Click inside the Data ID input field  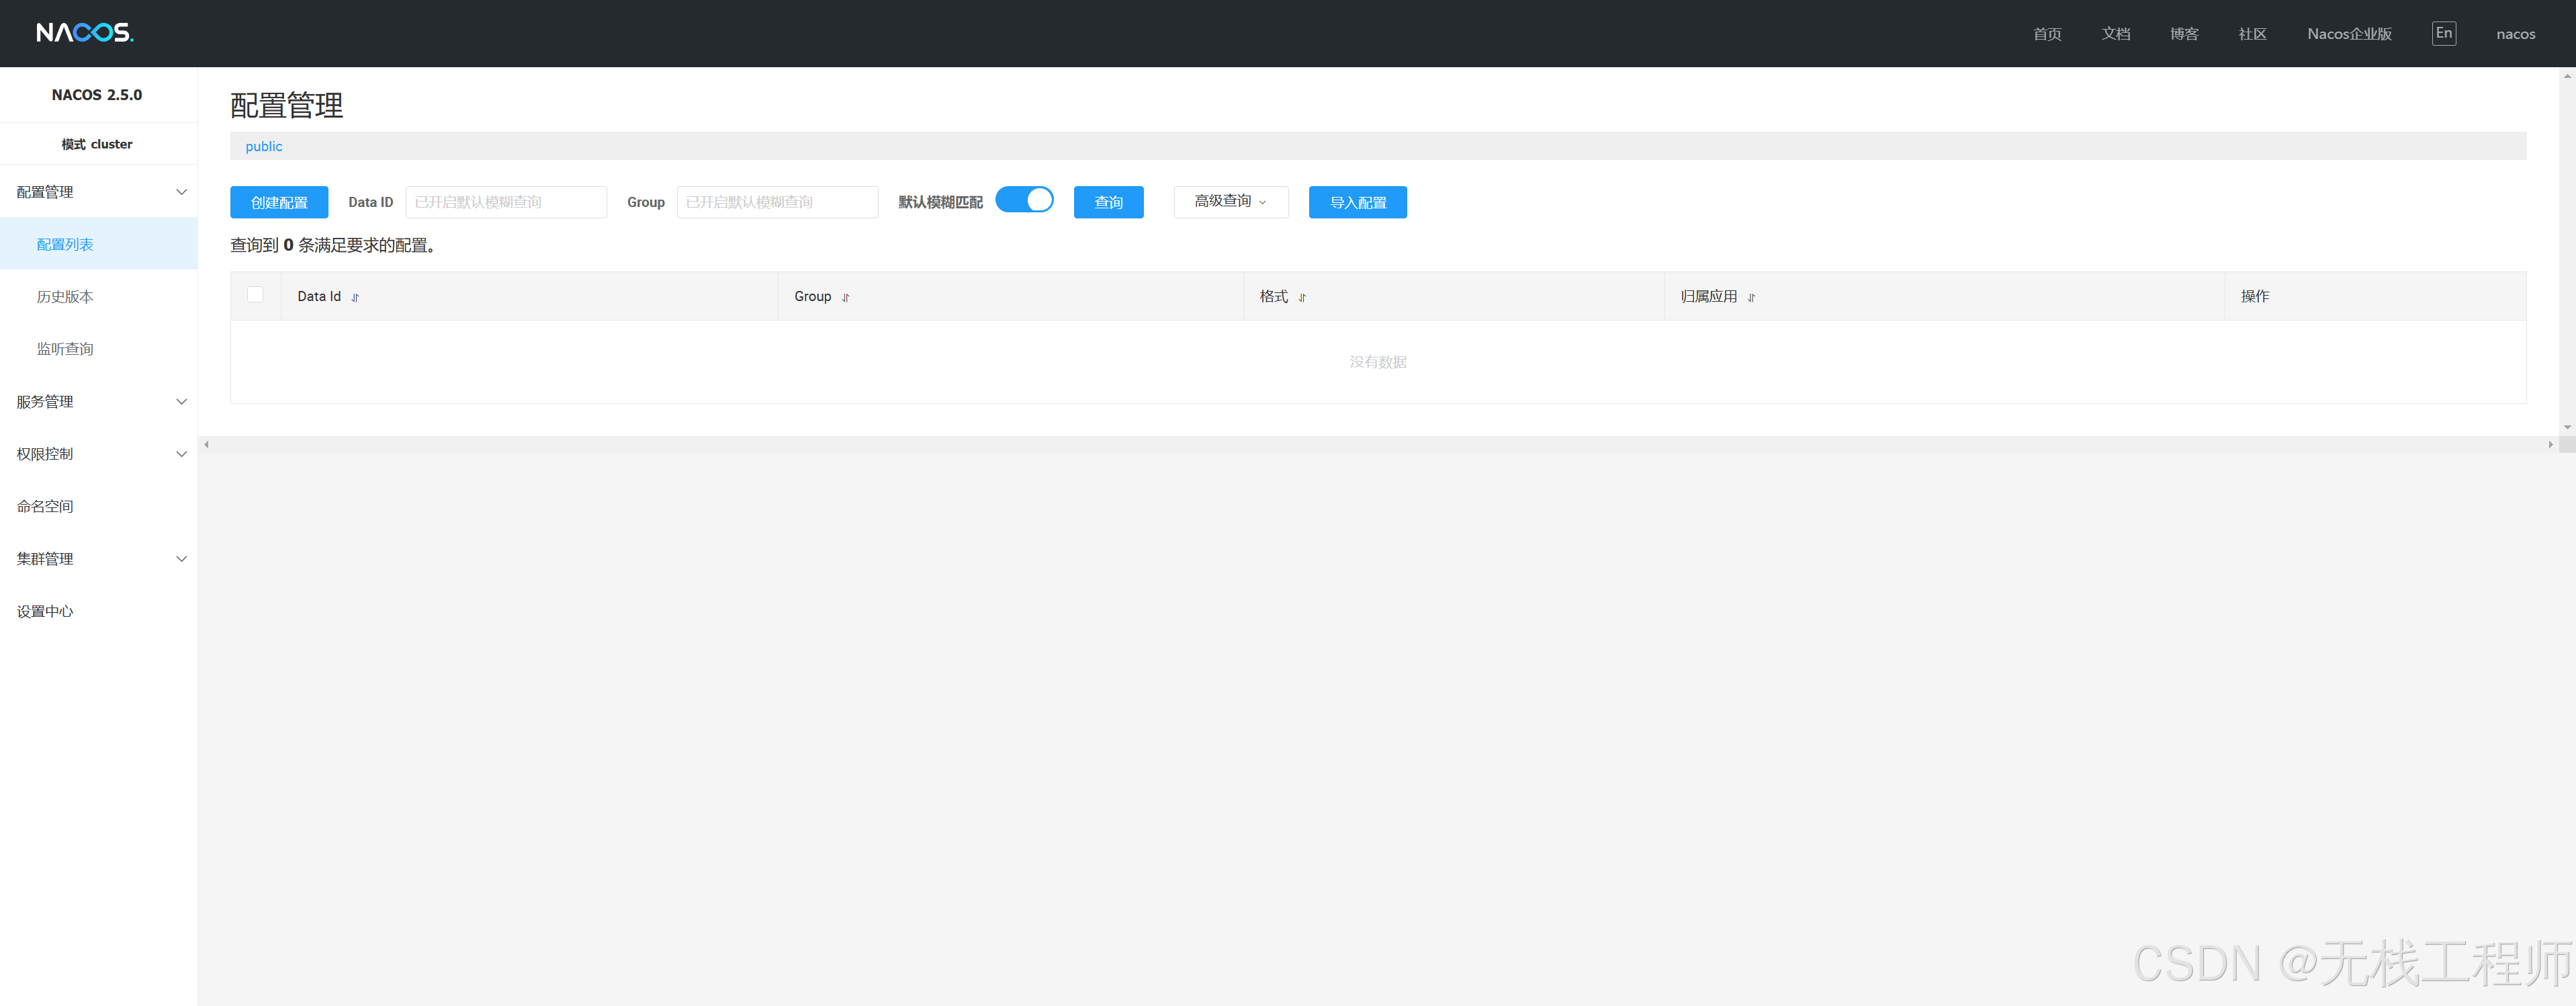(x=506, y=201)
